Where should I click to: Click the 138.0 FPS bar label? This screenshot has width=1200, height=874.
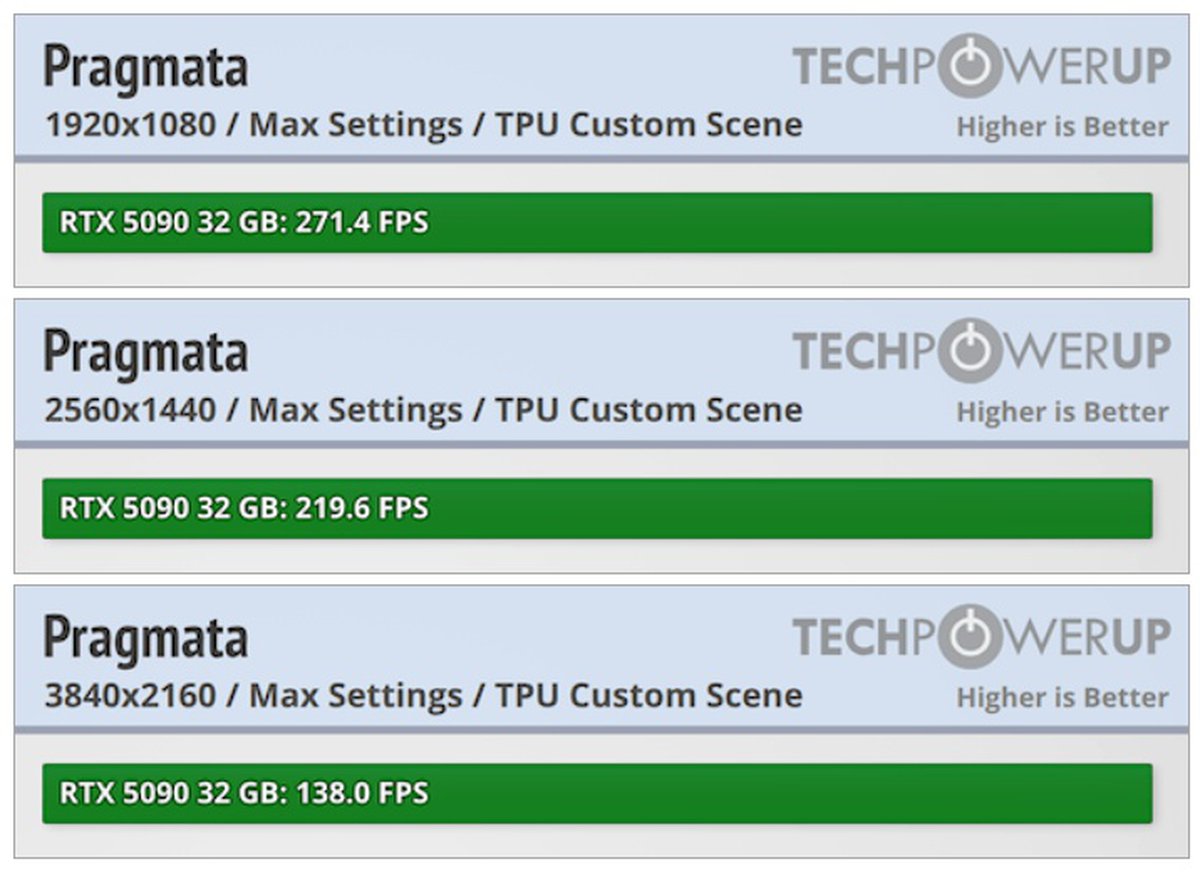click(244, 794)
